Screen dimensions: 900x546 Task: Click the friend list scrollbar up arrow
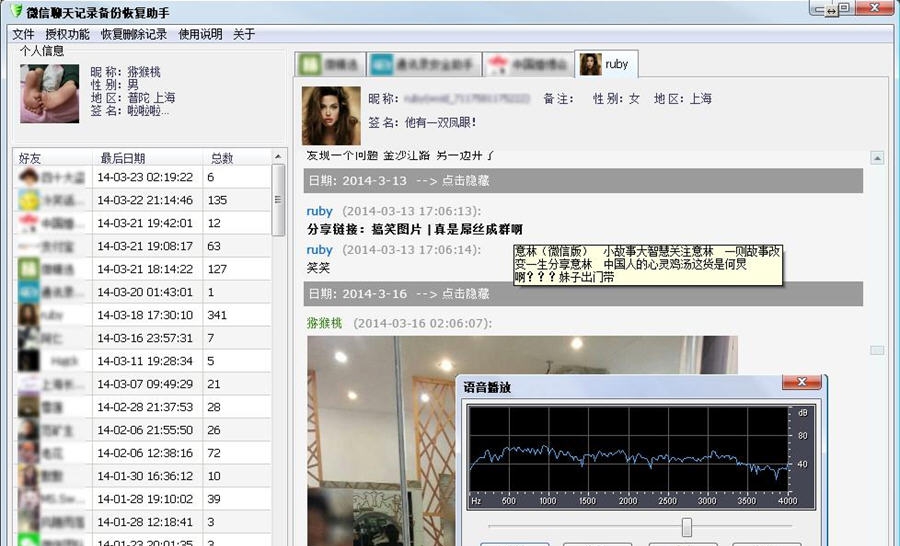(x=278, y=157)
